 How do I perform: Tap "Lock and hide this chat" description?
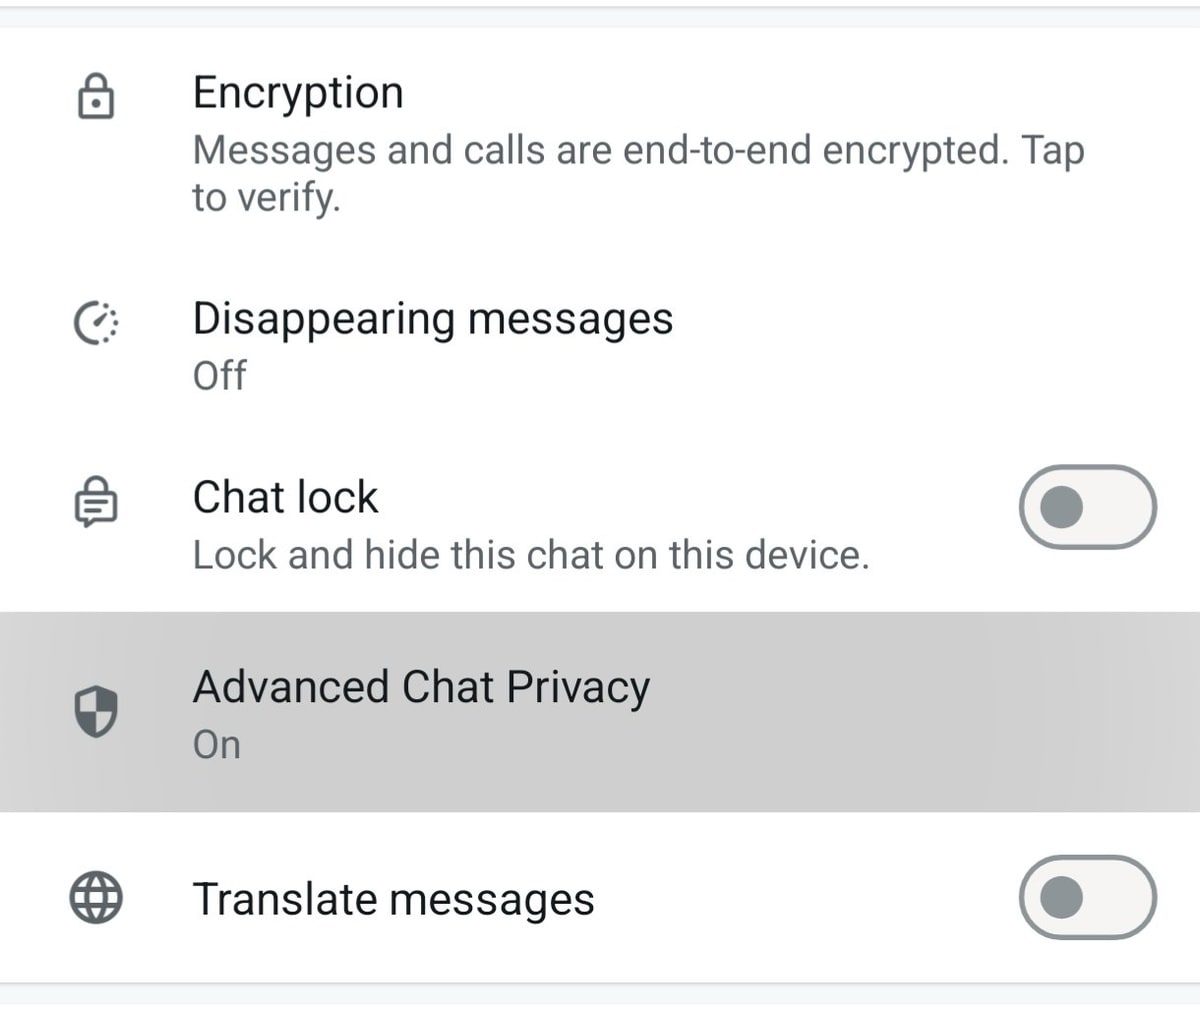pos(530,555)
